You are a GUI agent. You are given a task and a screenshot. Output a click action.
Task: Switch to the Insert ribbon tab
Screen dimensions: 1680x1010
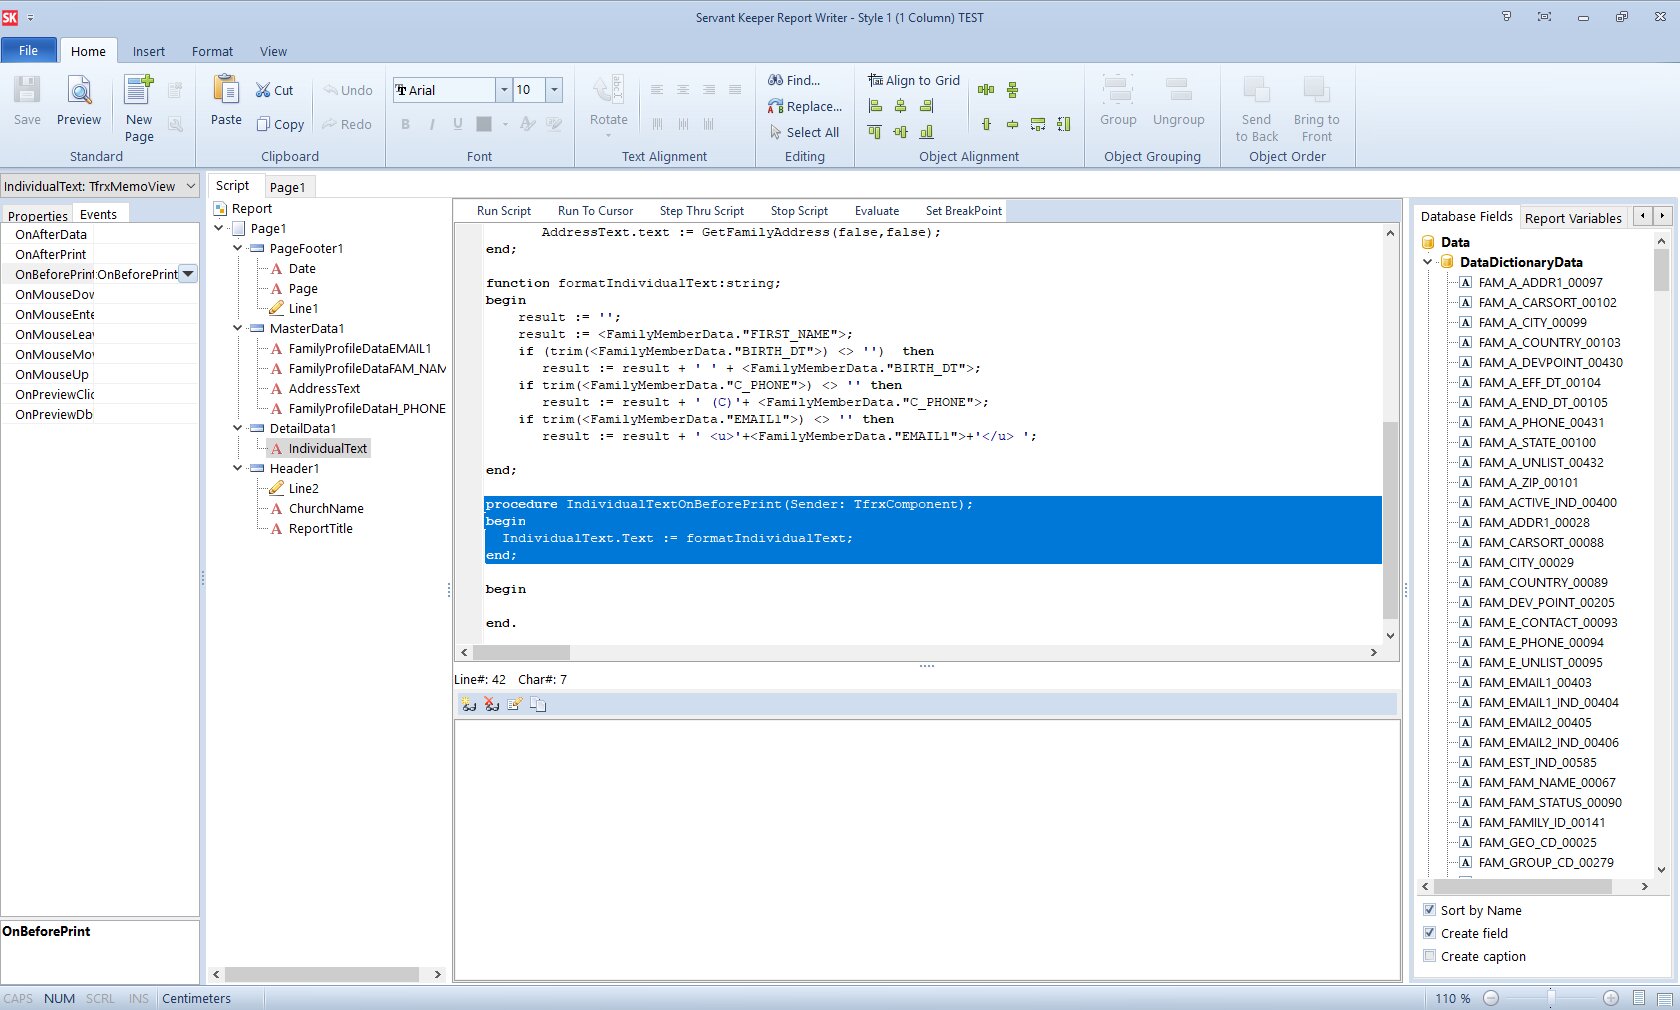click(148, 51)
